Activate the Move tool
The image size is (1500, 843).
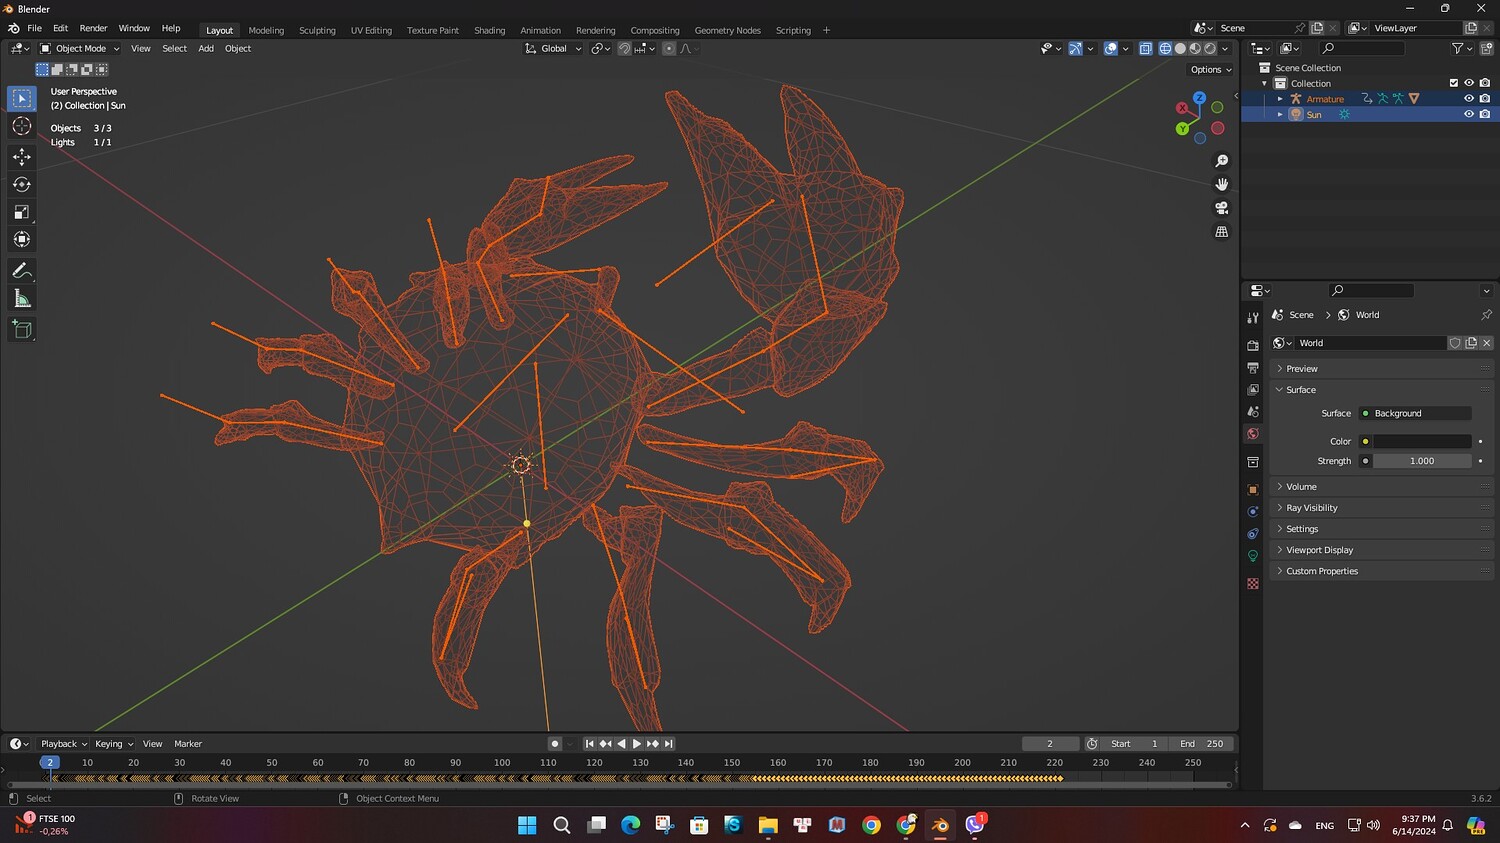click(x=22, y=157)
